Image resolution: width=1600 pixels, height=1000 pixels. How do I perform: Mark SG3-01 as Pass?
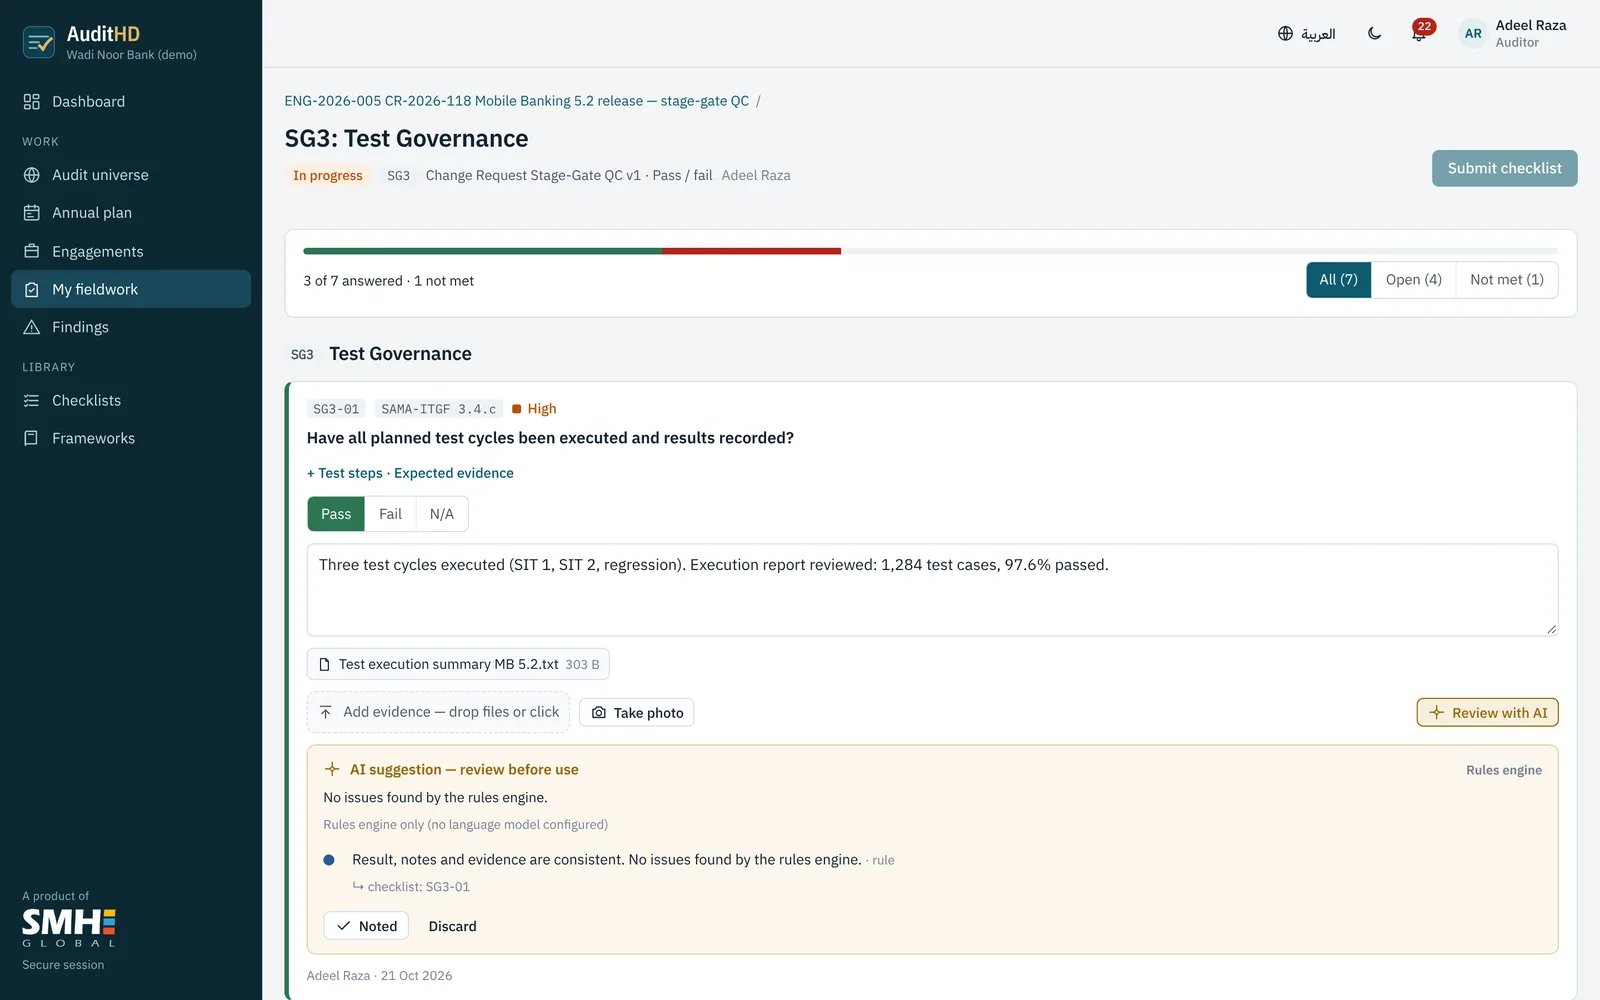tap(336, 514)
